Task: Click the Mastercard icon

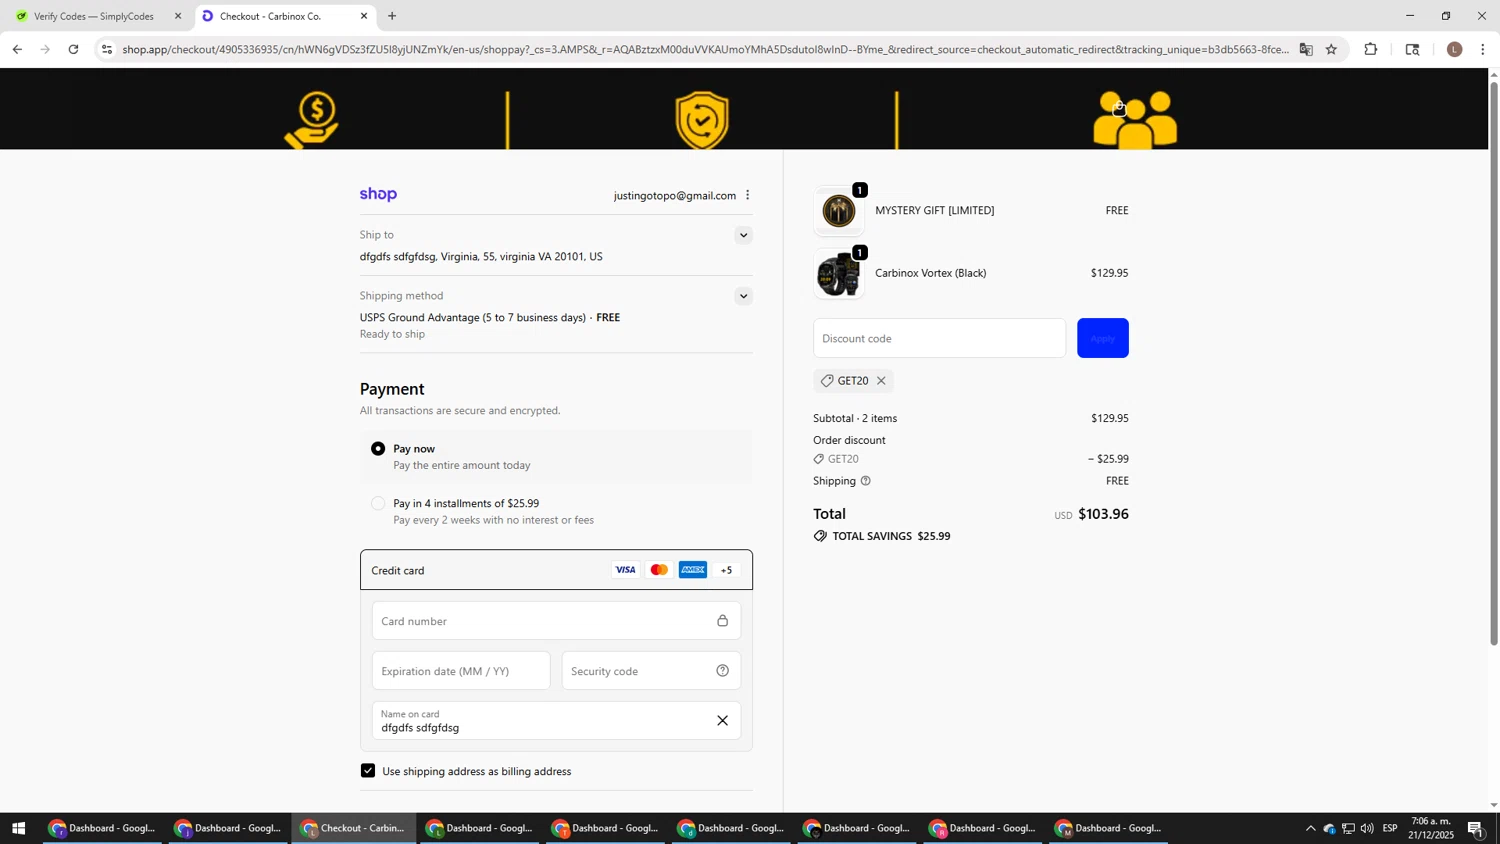Action: click(659, 570)
